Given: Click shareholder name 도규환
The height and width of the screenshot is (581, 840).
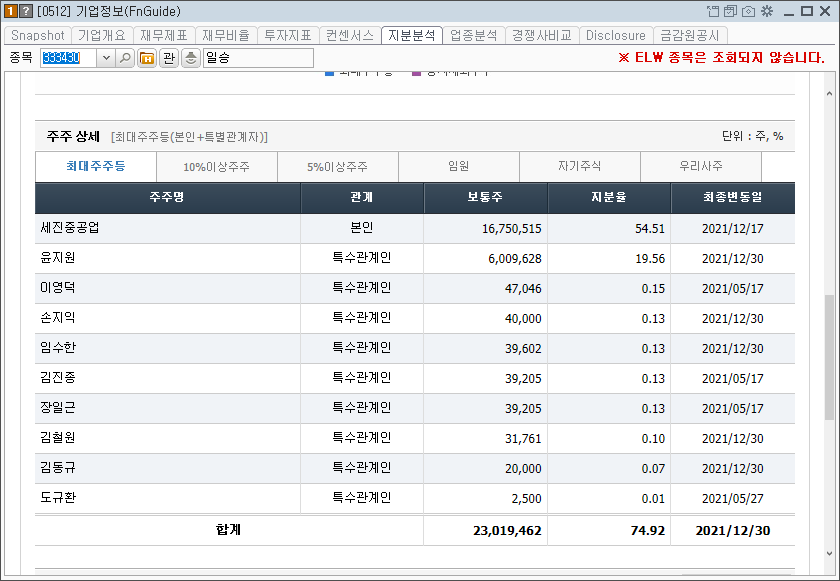Looking at the screenshot, I should [58, 497].
